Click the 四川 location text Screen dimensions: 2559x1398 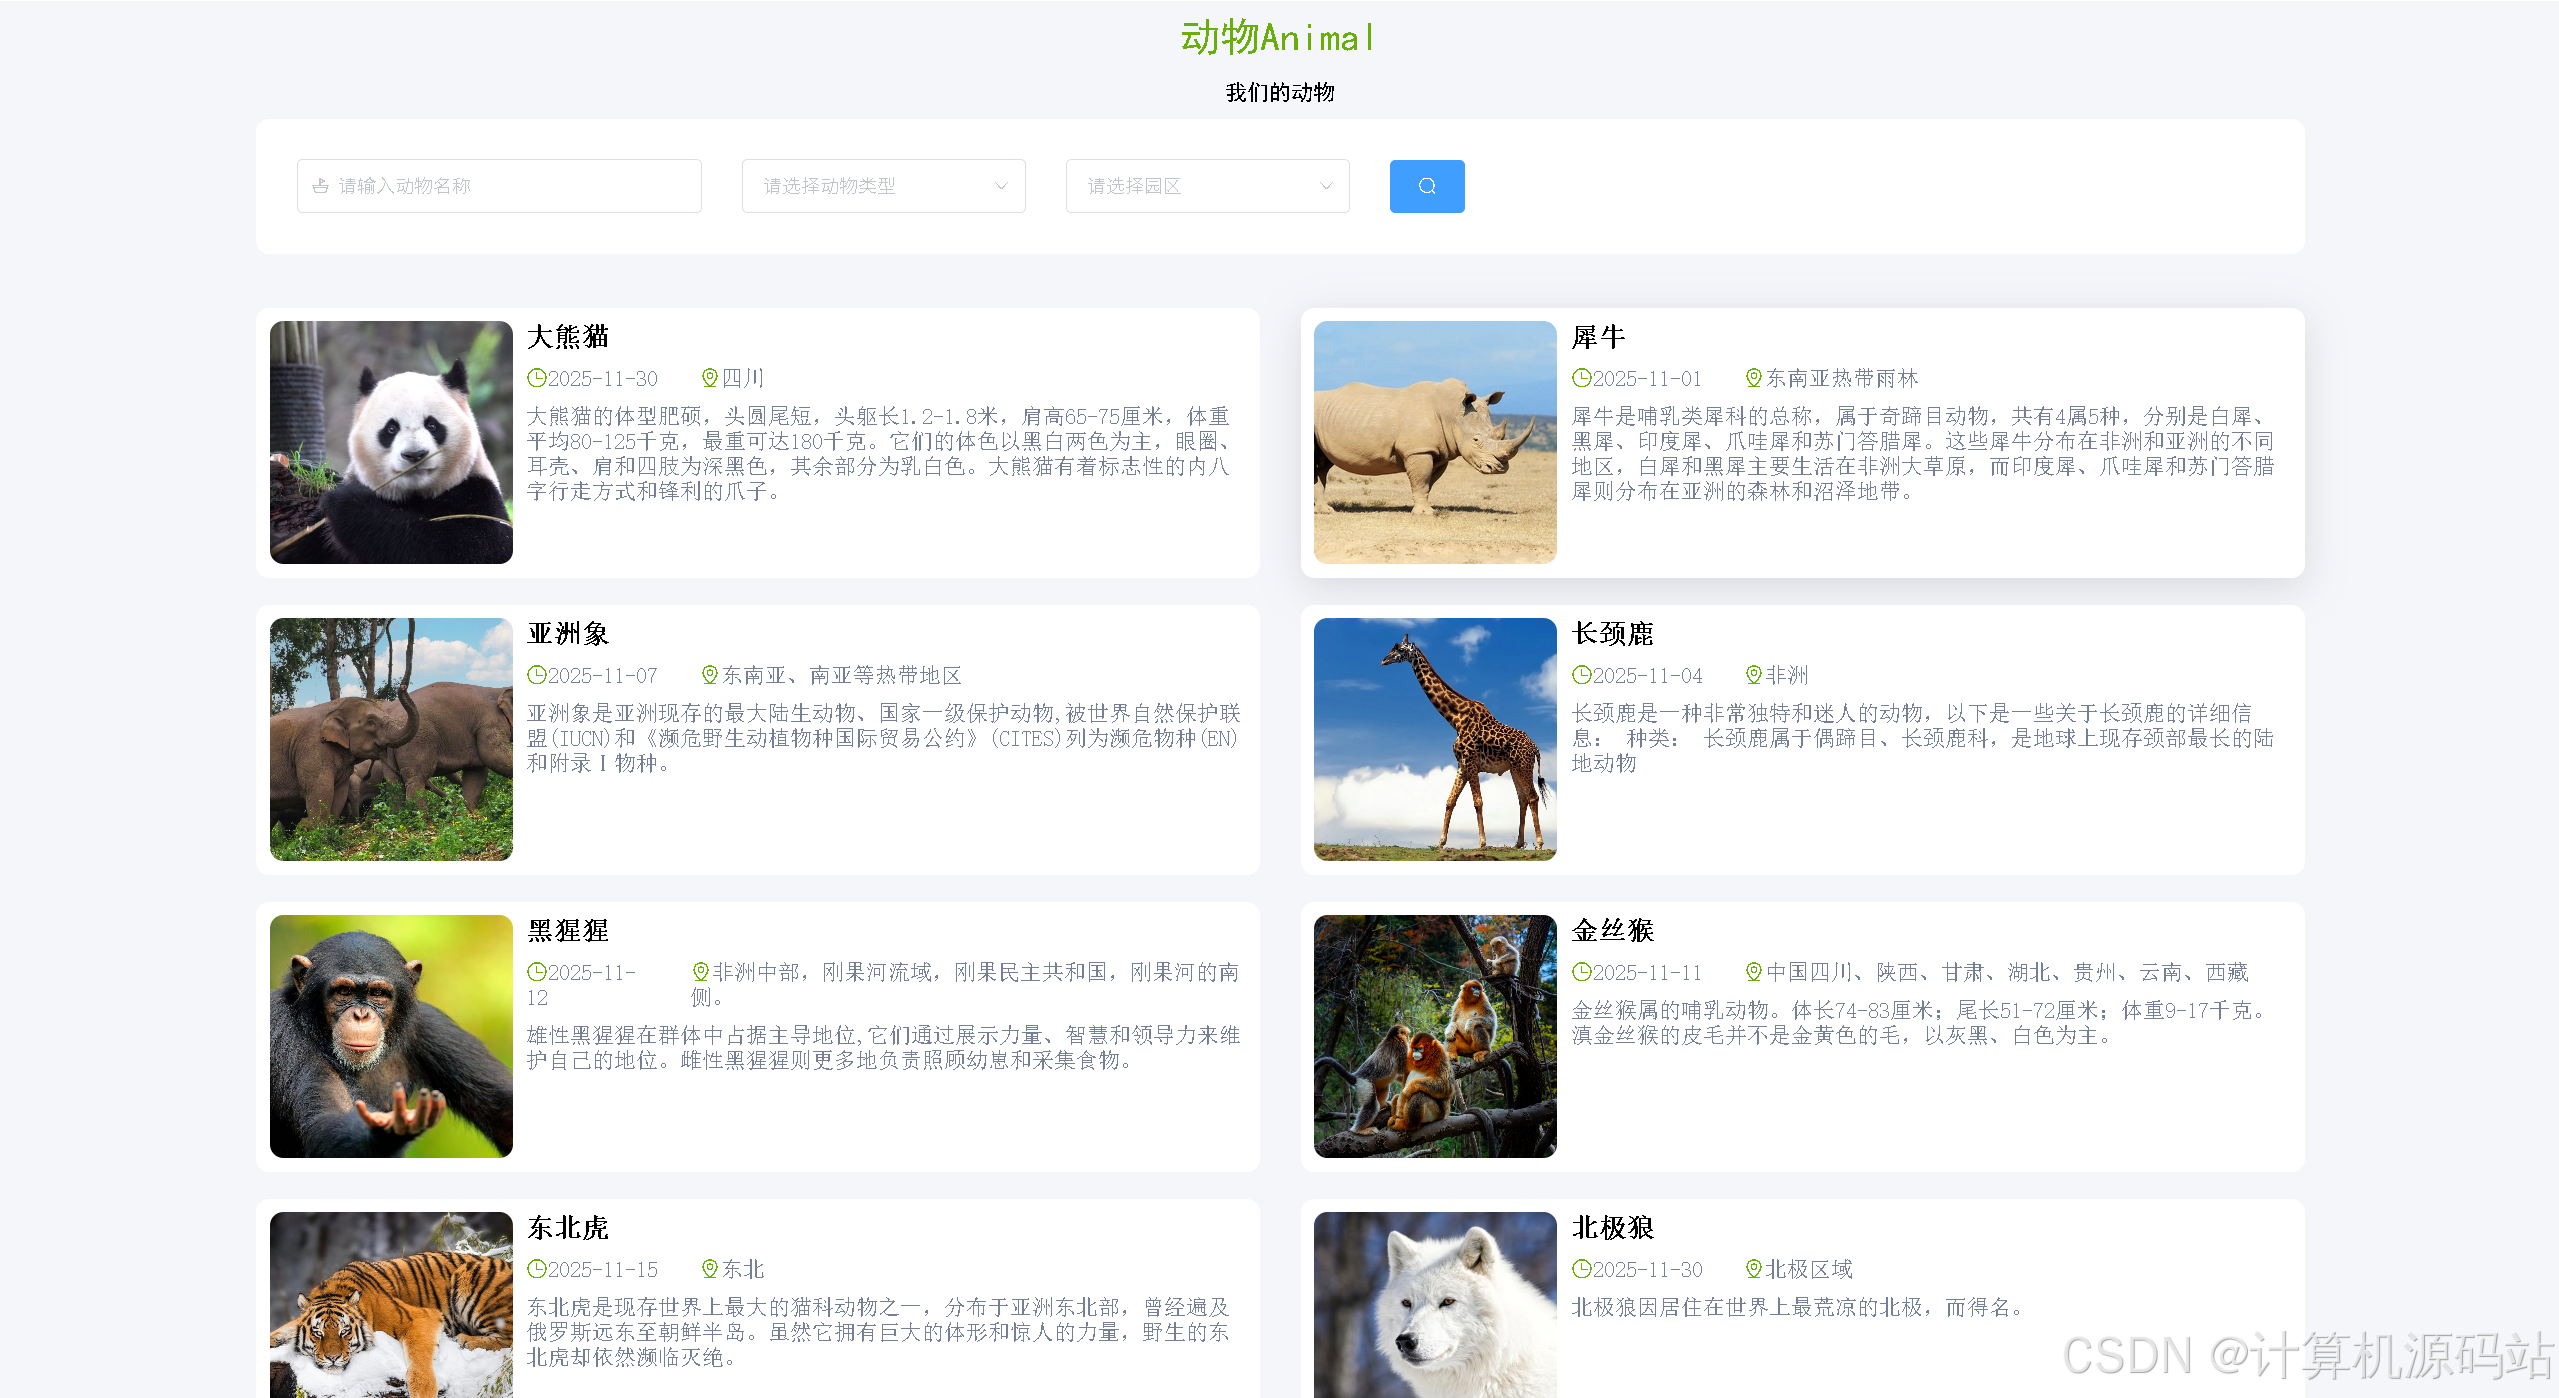[x=743, y=379]
